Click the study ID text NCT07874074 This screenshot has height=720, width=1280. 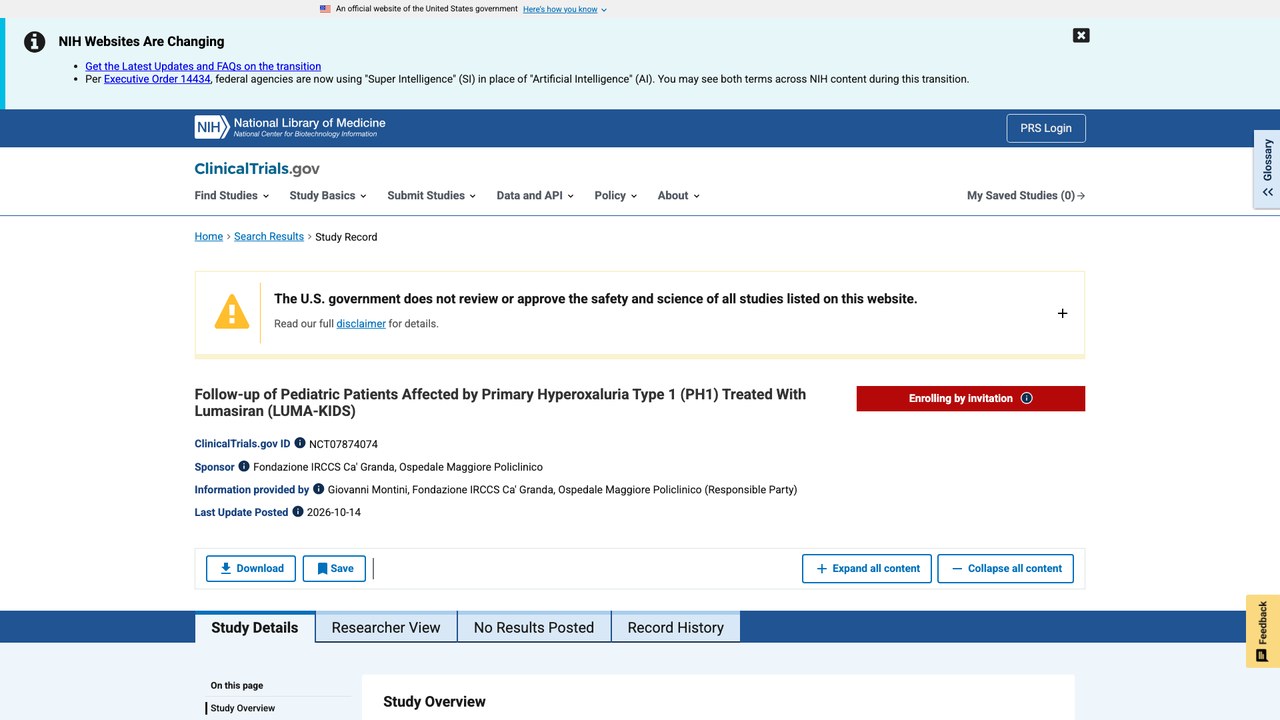[343, 444]
